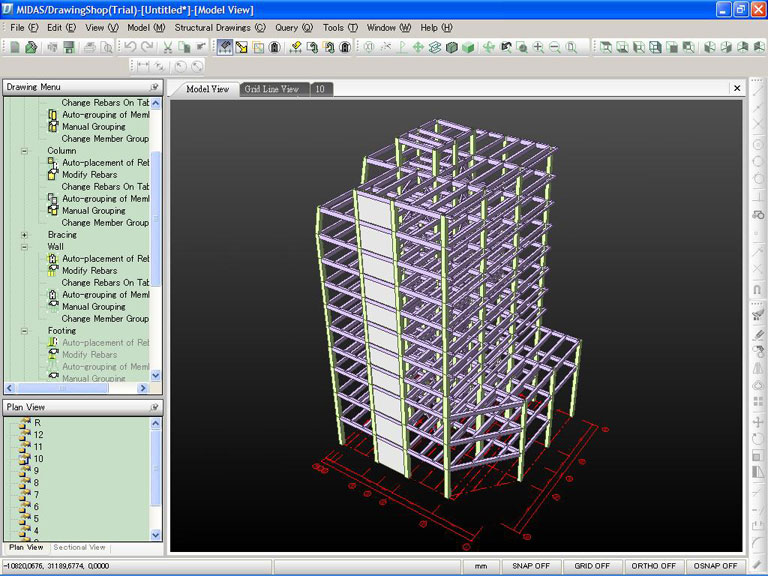Click the first wireframe box view icon
768x576 pixels.
tap(606, 47)
